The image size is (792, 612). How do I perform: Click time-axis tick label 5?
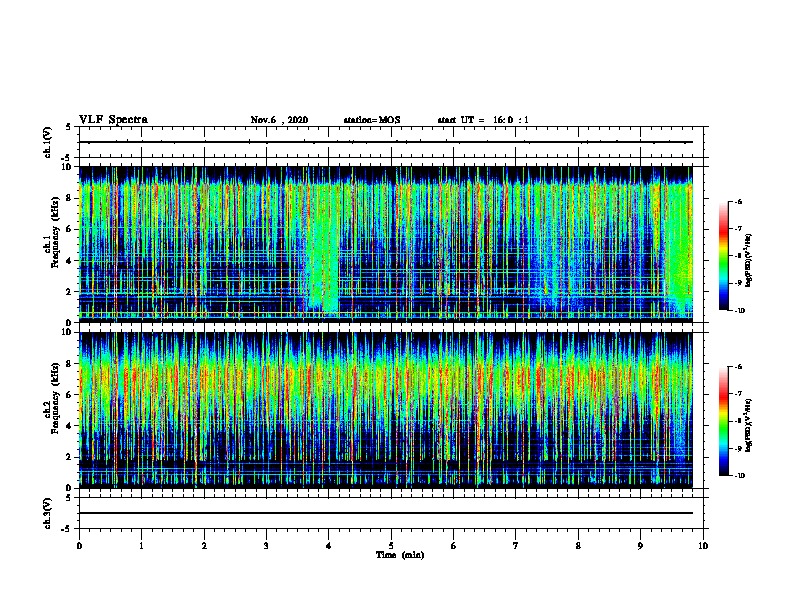click(x=391, y=546)
